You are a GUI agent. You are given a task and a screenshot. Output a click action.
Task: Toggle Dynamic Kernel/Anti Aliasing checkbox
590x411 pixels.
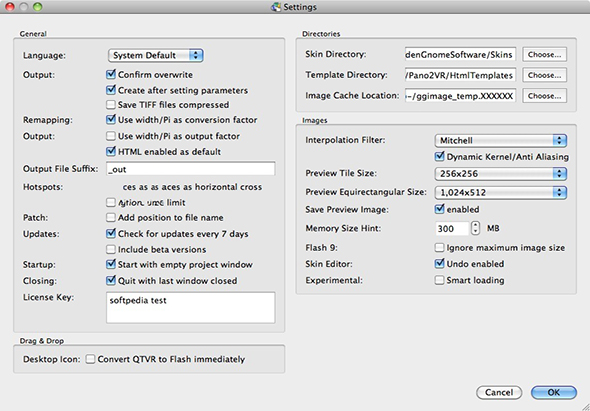439,156
